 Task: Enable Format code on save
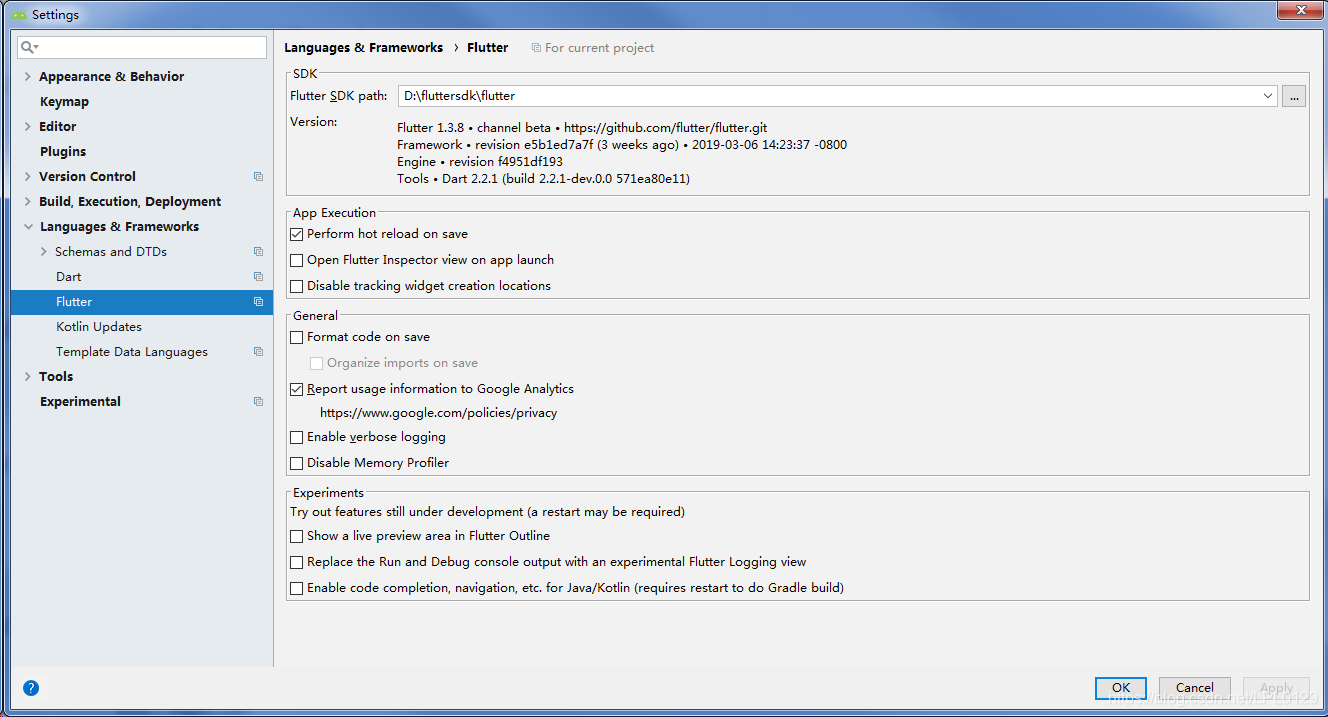[x=296, y=337]
